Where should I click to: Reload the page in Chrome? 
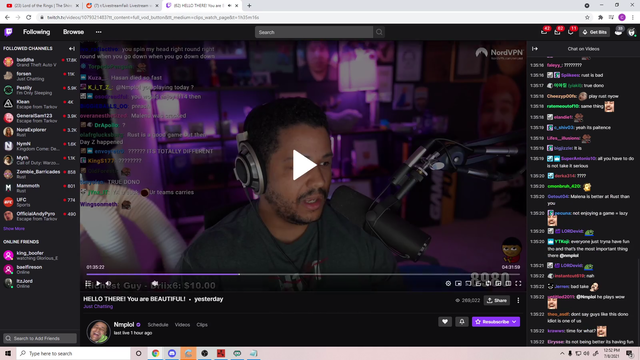(29, 18)
